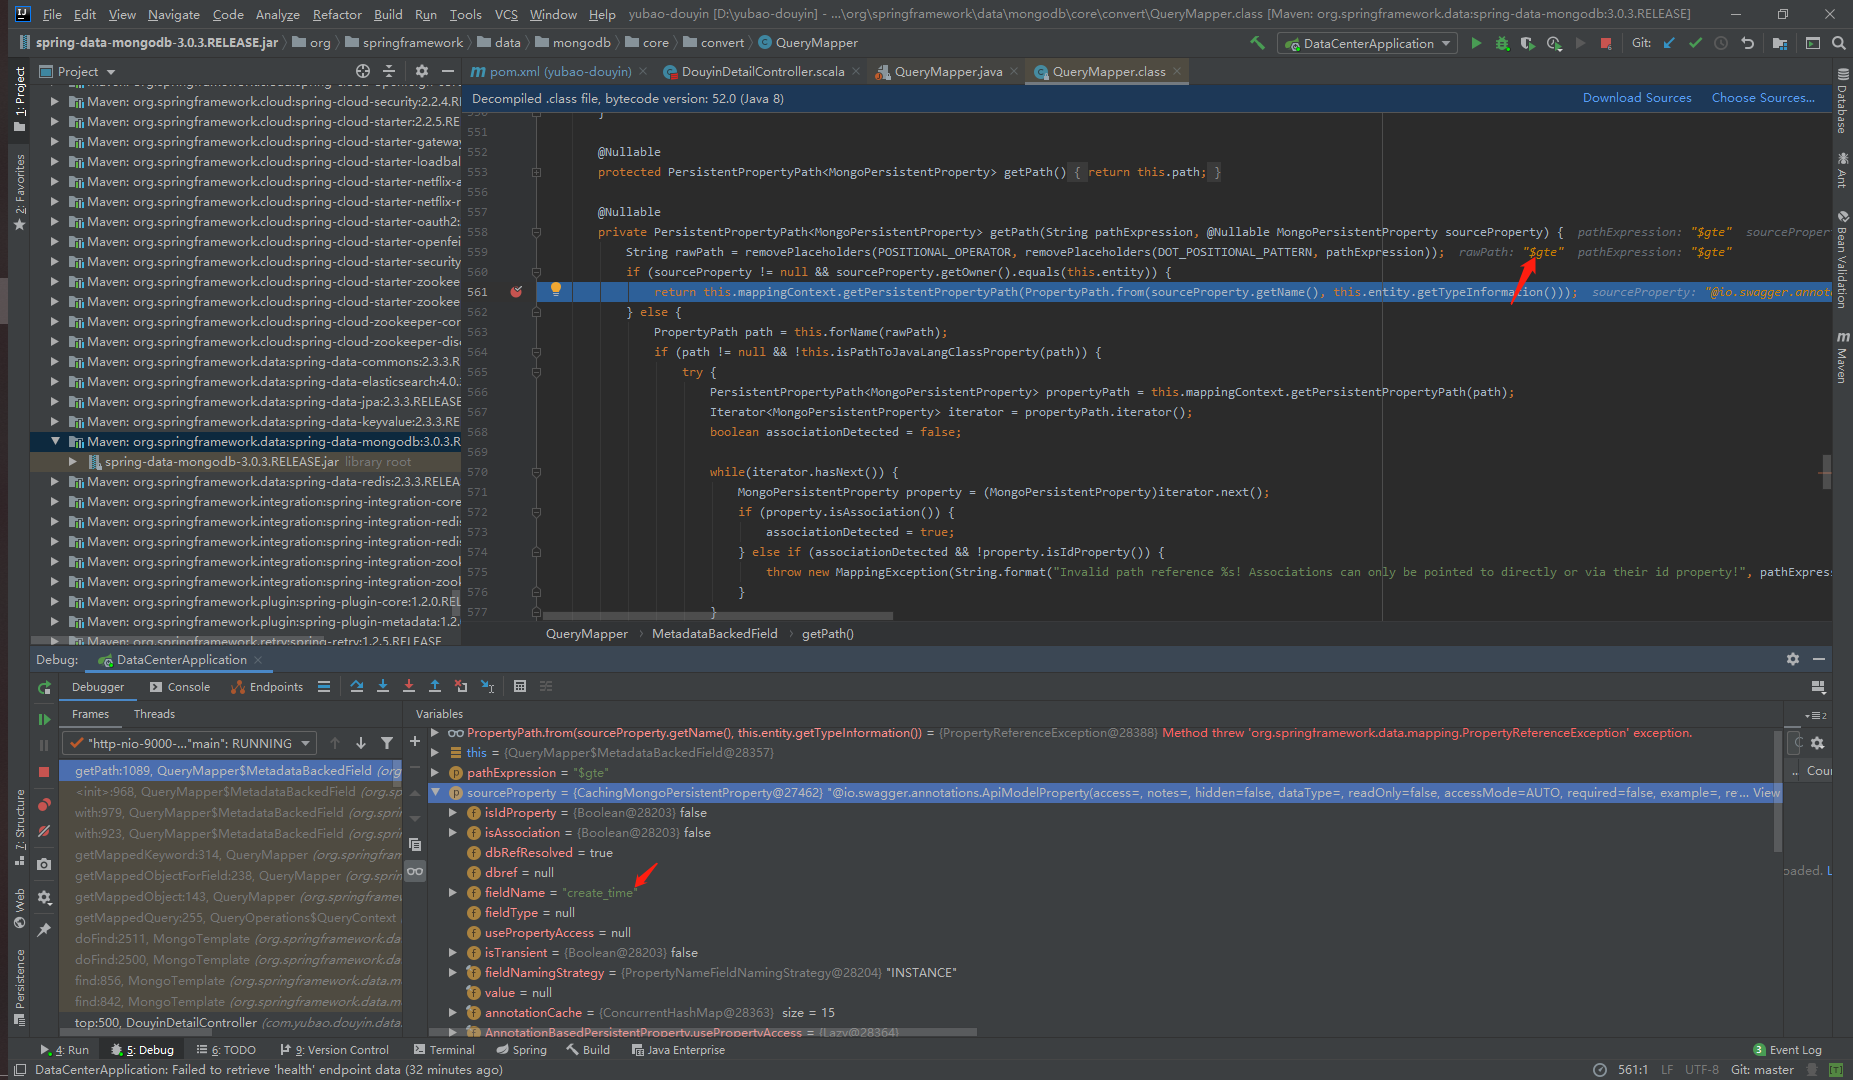Run with Coverage shield icon

click(x=1527, y=43)
